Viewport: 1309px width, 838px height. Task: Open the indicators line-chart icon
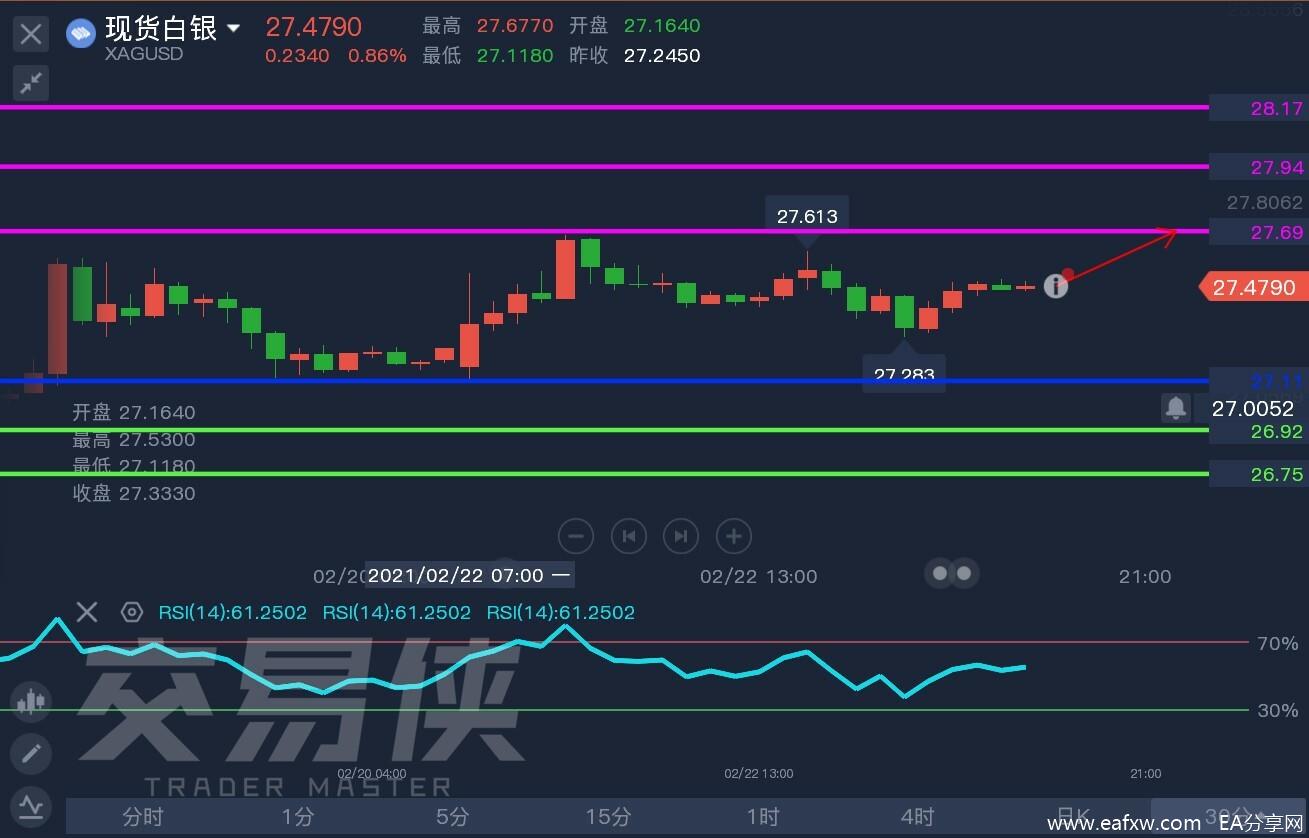(31, 805)
